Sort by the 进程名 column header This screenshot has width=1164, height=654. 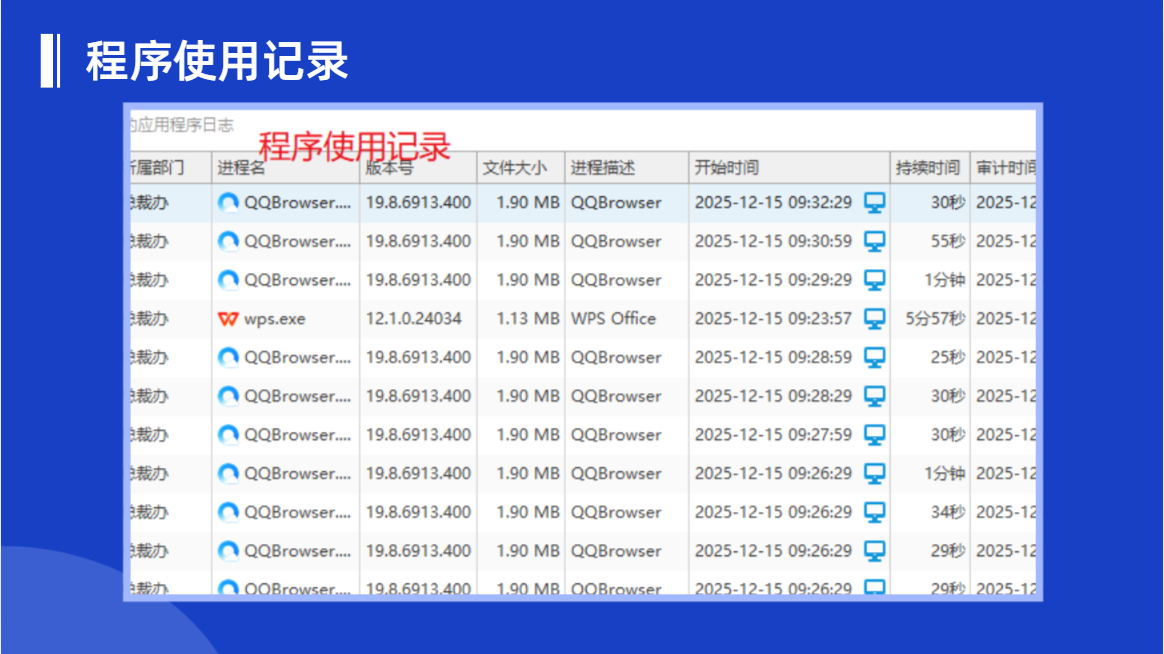coord(286,168)
